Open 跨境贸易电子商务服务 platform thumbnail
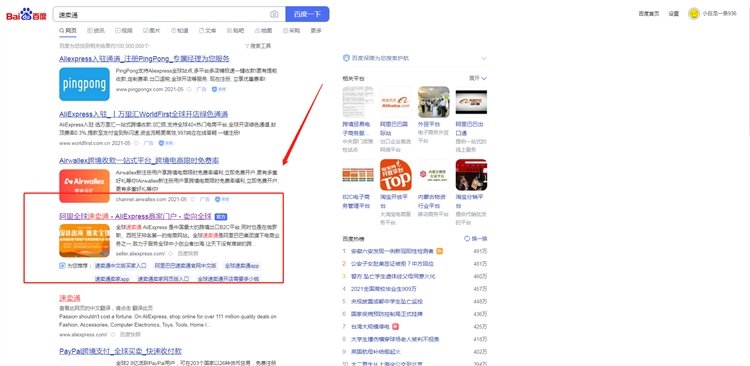 coord(358,102)
